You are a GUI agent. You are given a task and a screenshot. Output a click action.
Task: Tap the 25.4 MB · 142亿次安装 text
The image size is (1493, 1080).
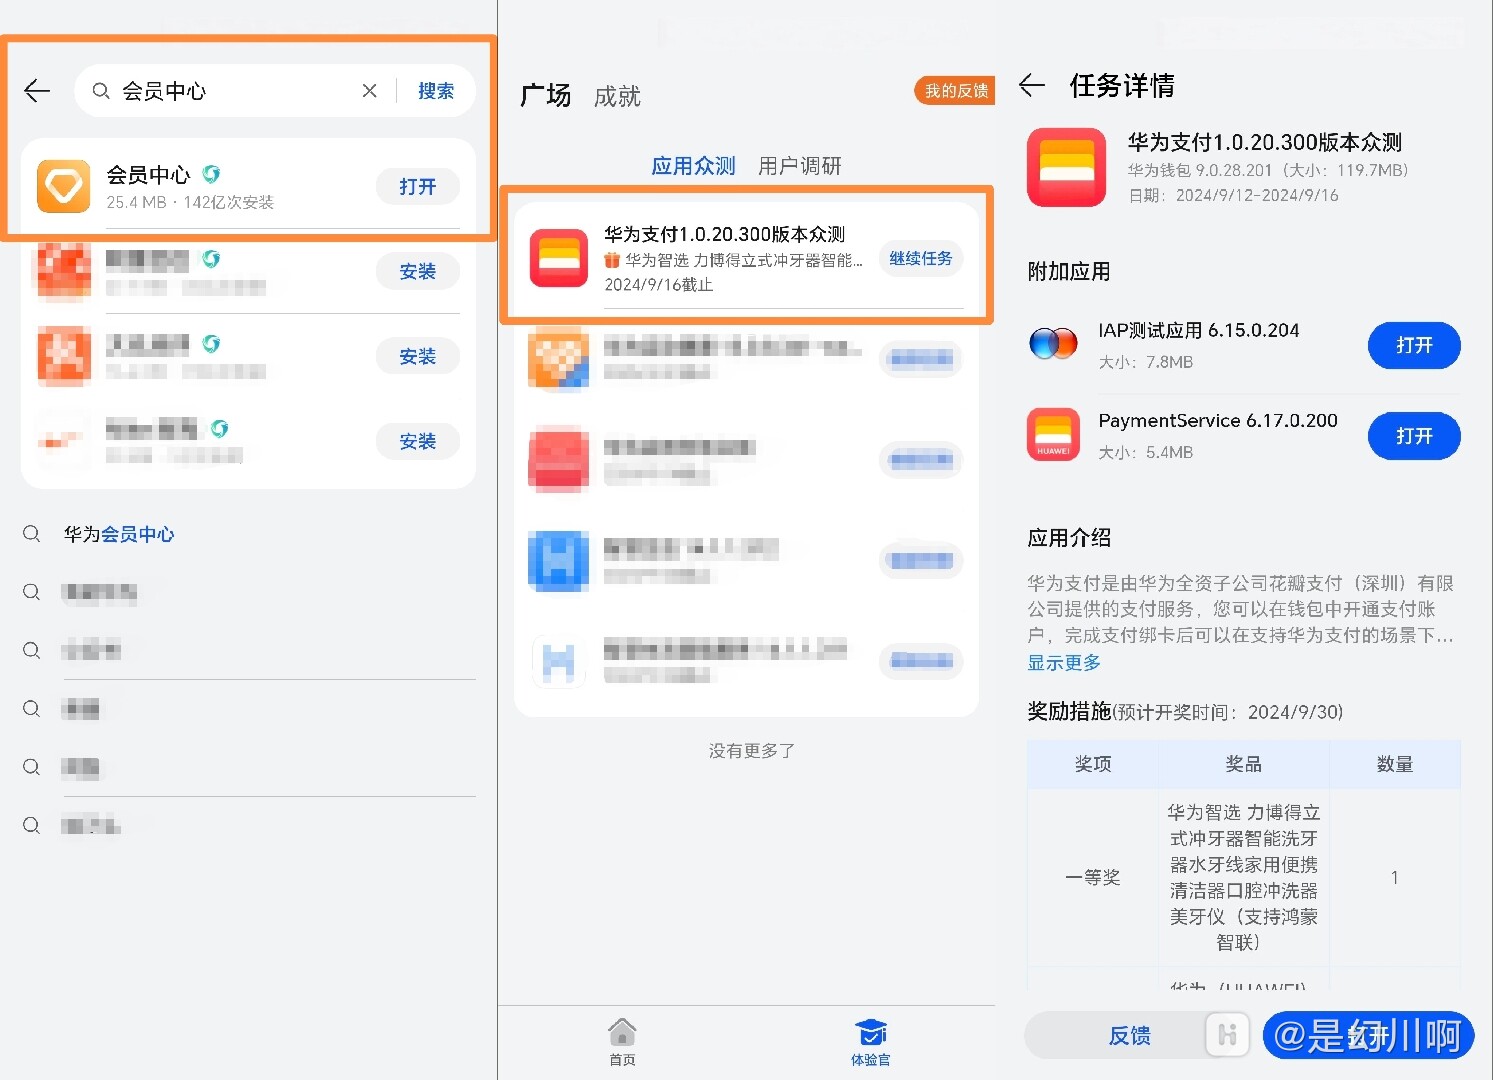tap(190, 202)
